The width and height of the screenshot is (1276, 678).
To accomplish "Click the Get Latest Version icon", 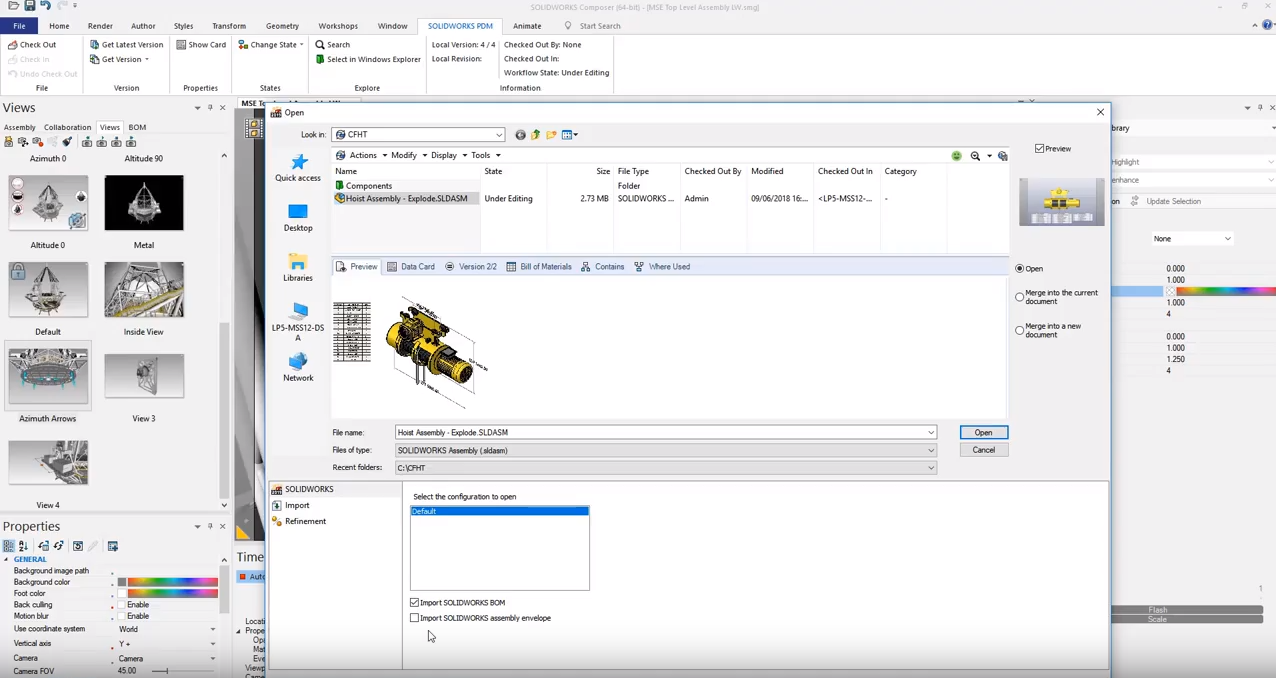I will point(94,45).
